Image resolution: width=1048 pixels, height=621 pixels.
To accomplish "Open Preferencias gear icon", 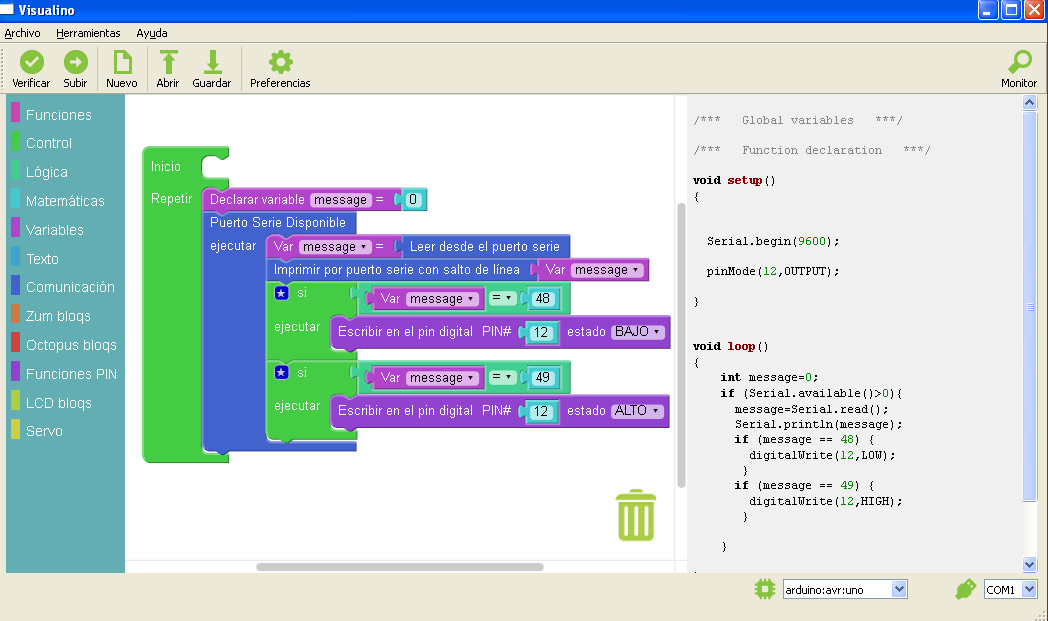I will (x=281, y=62).
